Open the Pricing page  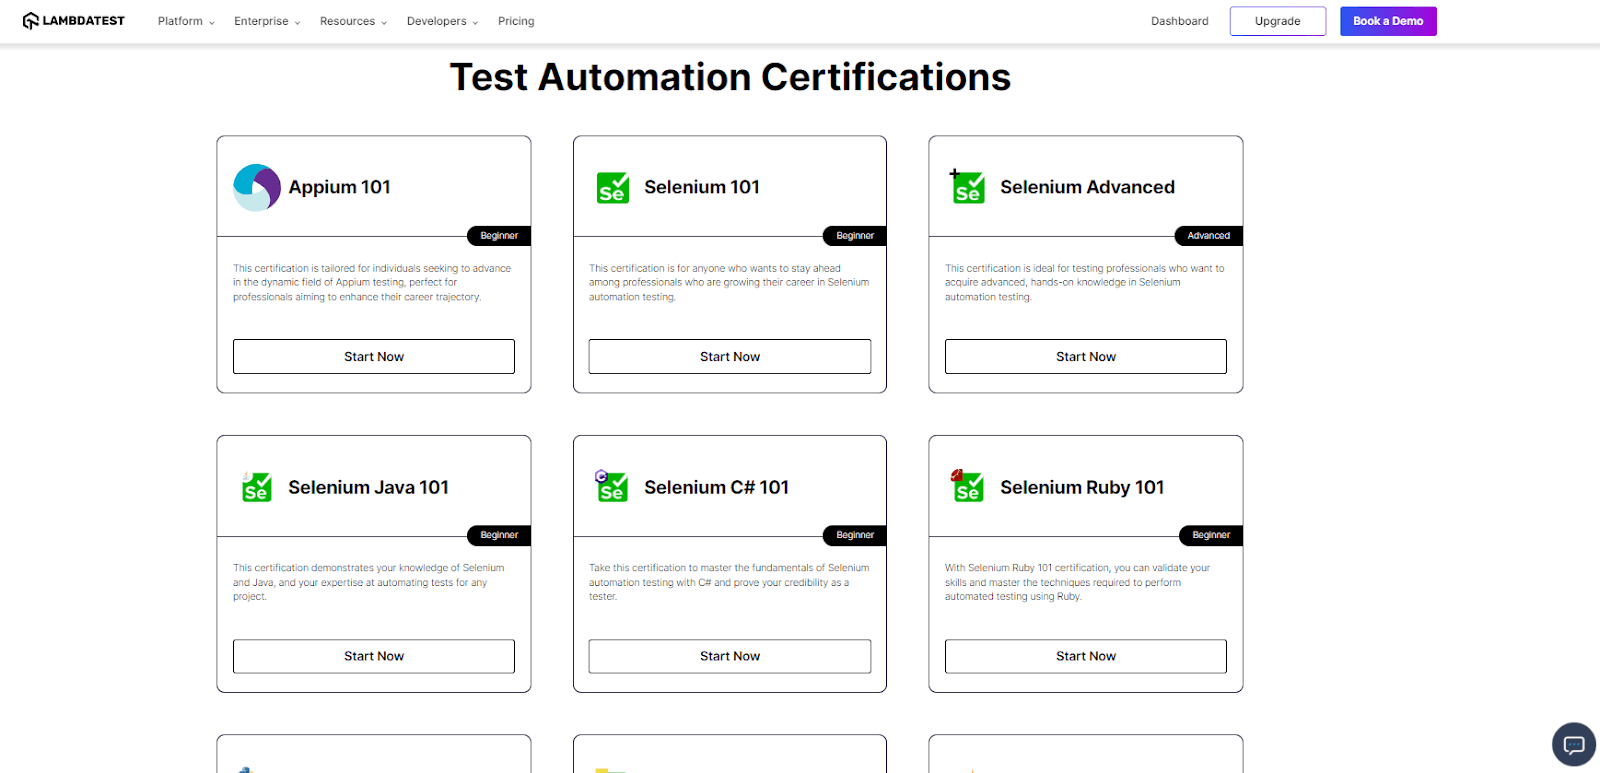tap(516, 21)
